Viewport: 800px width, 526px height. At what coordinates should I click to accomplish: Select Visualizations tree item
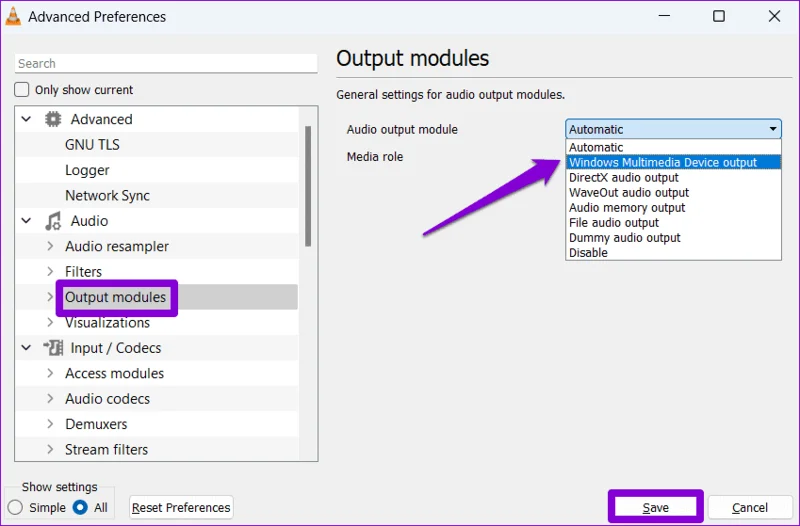coord(108,322)
